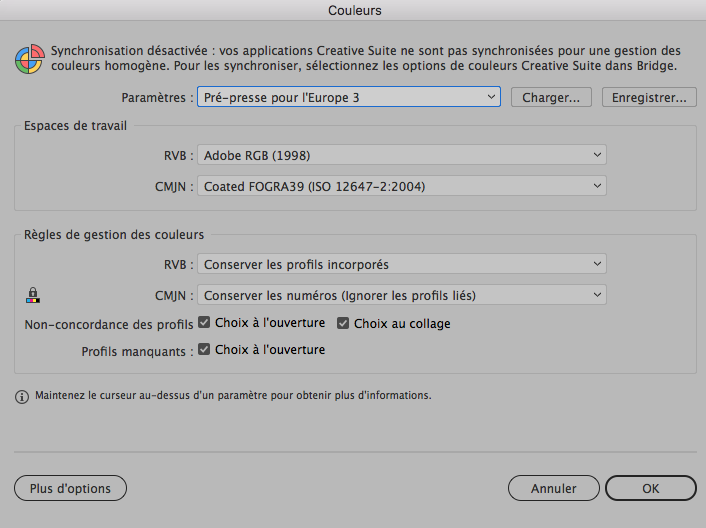706x528 pixels.
Task: Uncheck the Choix au collage checkbox
Action: pos(343,323)
